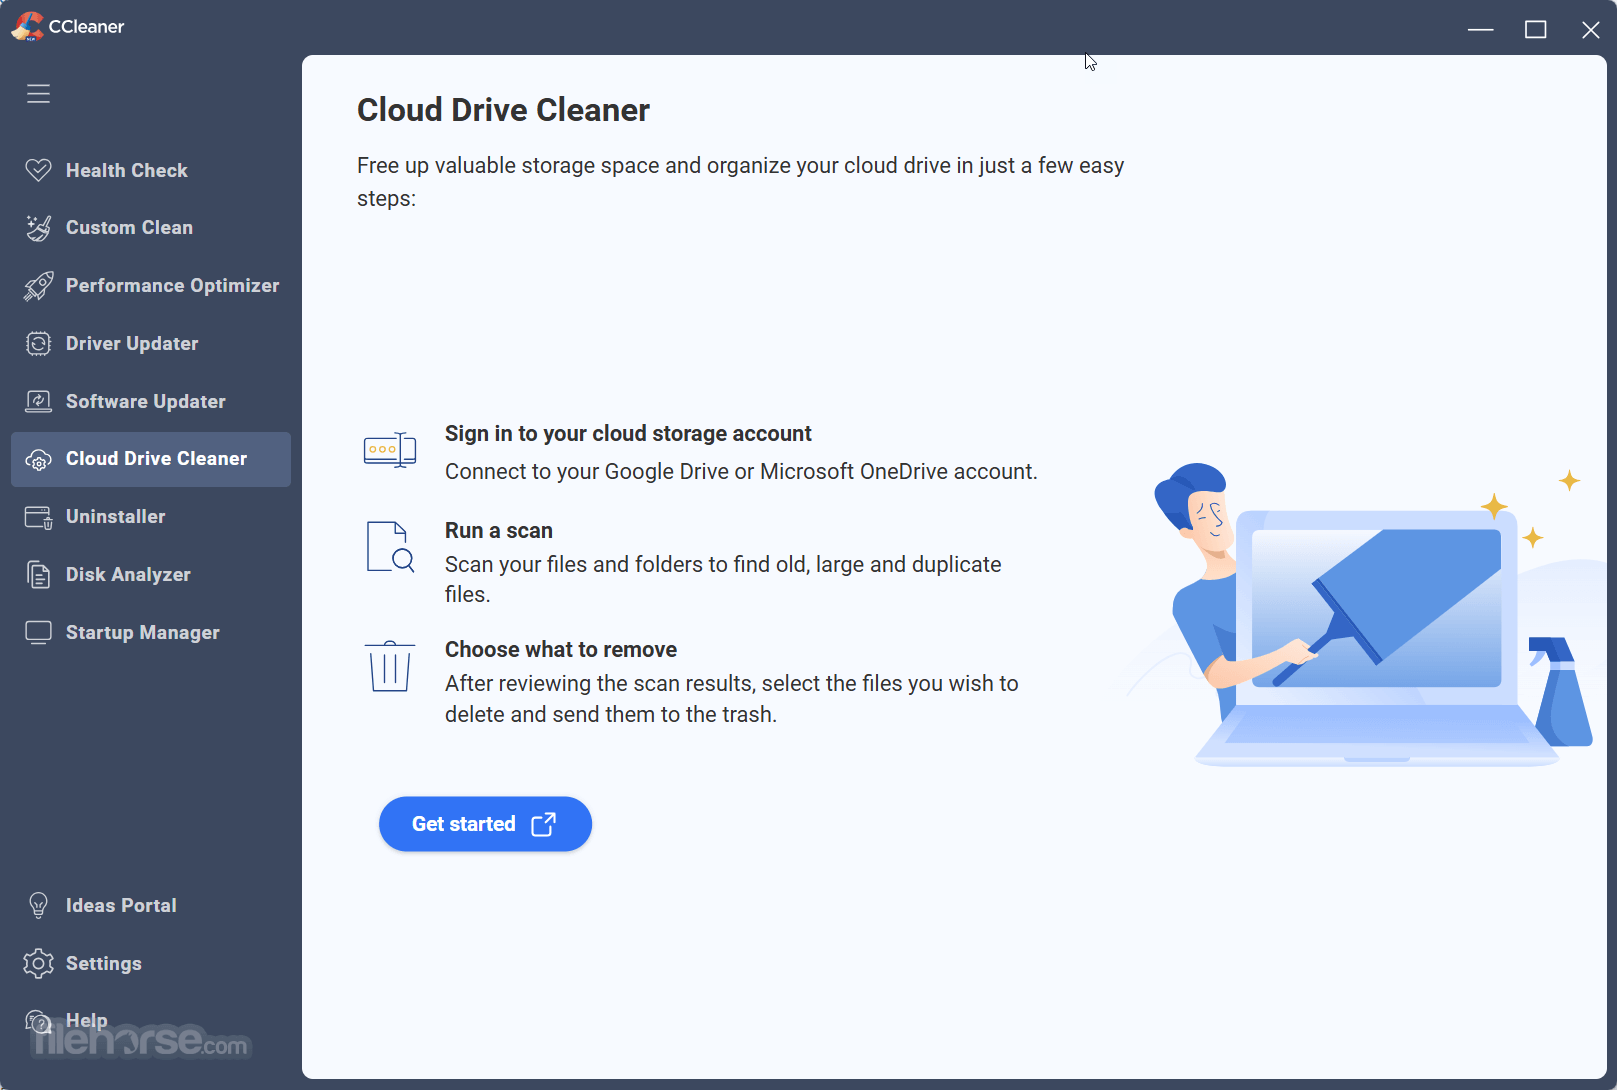Screen dimensions: 1617x1090
Task: Click the Google Drive or OneDrive description
Action: pos(741,472)
